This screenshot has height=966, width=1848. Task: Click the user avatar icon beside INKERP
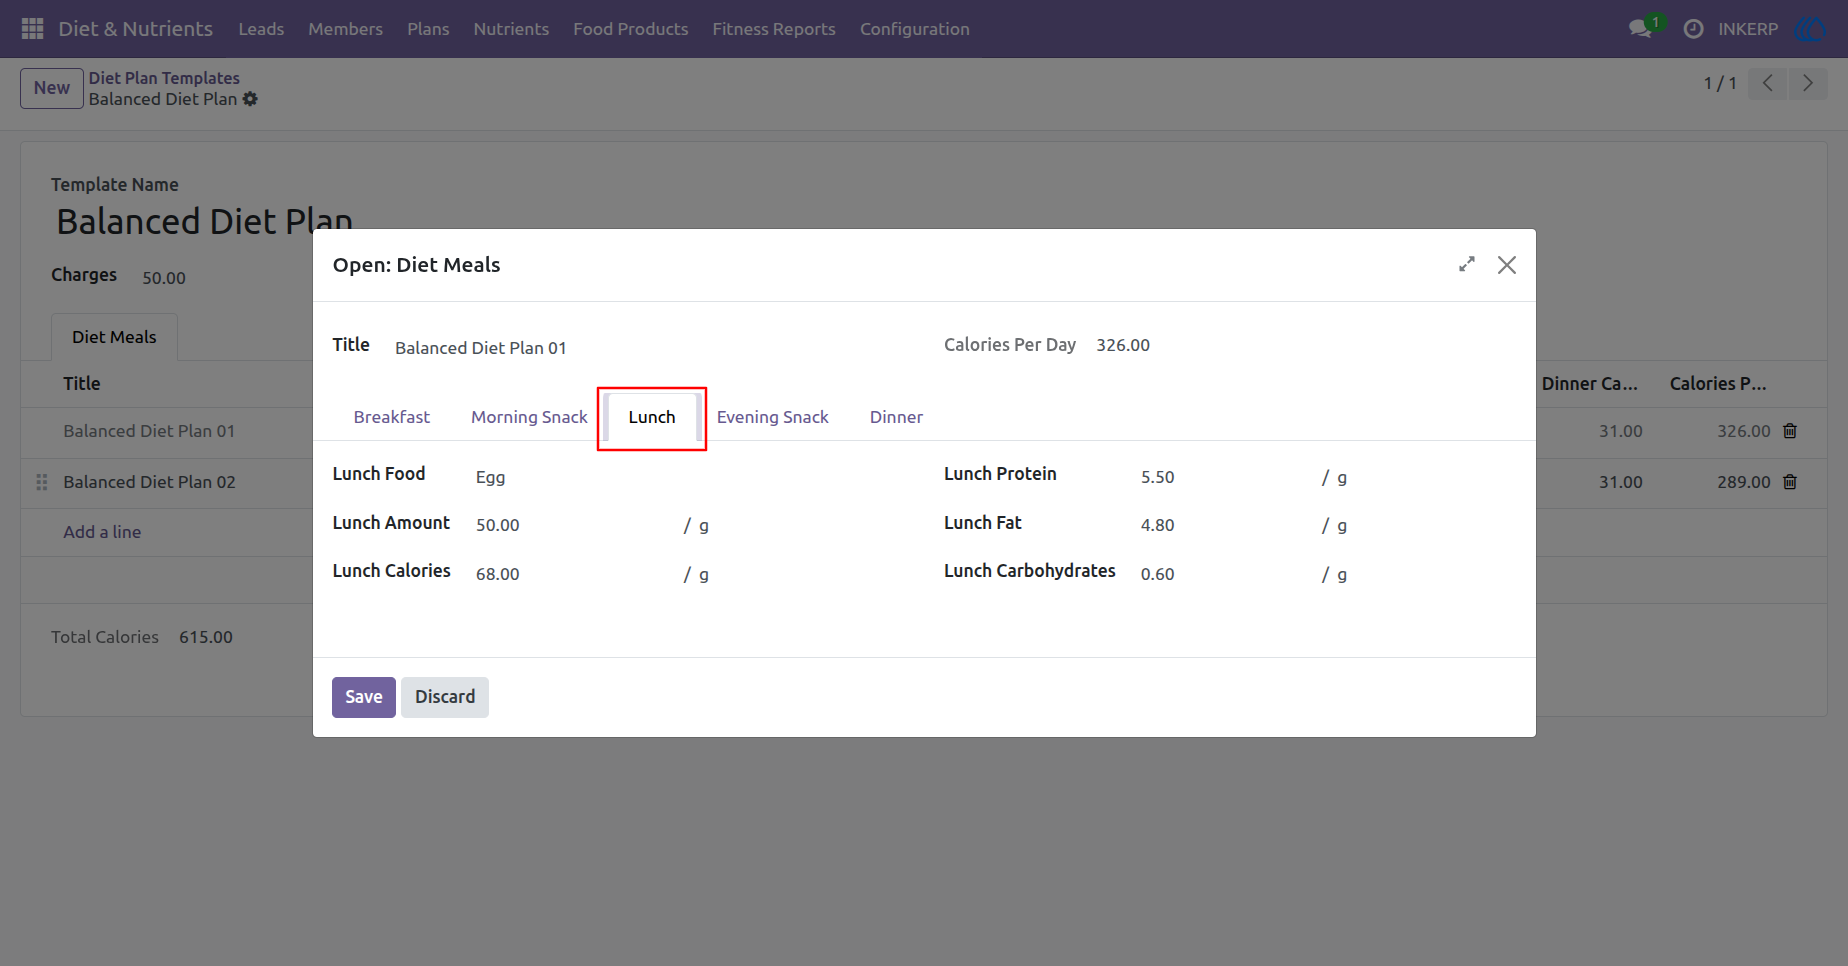(x=1811, y=29)
